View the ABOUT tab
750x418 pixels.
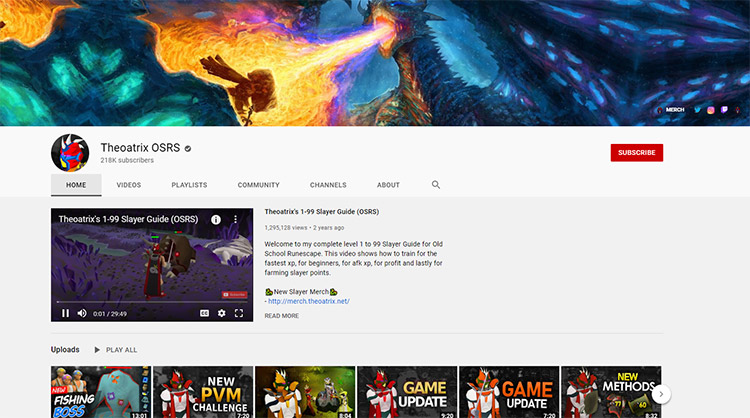(388, 185)
